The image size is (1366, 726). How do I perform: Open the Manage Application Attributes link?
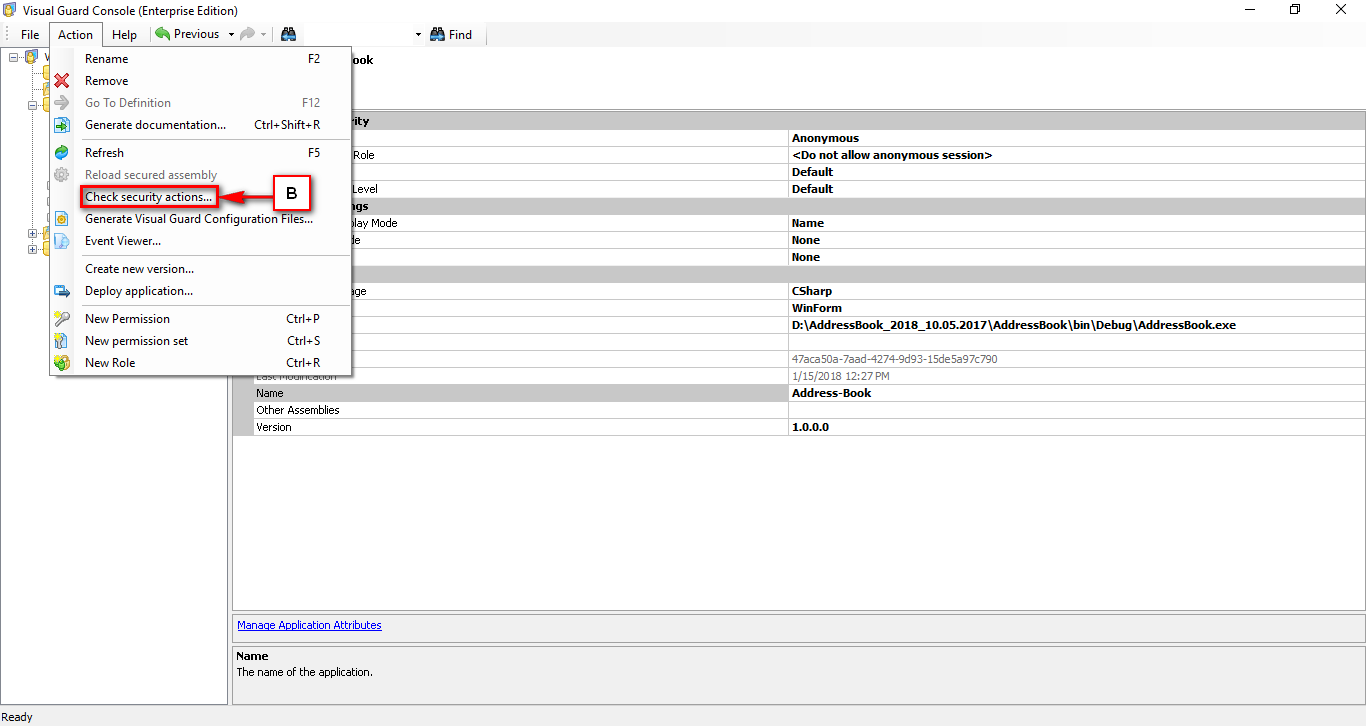click(x=309, y=625)
